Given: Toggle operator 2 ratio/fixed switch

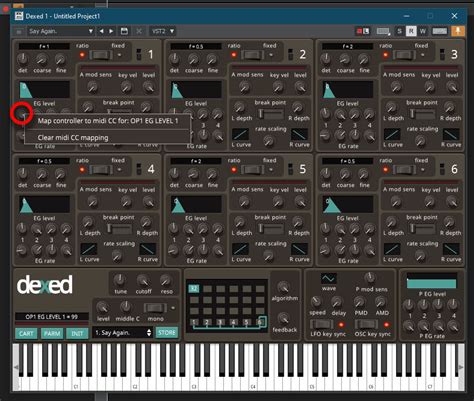Looking at the screenshot, I should tap(252, 55).
